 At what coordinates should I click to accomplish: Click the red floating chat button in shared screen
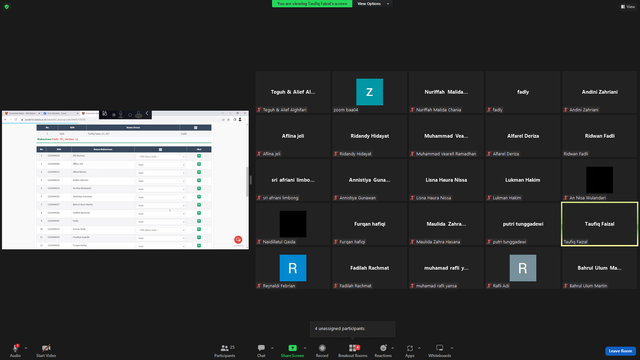(x=238, y=240)
